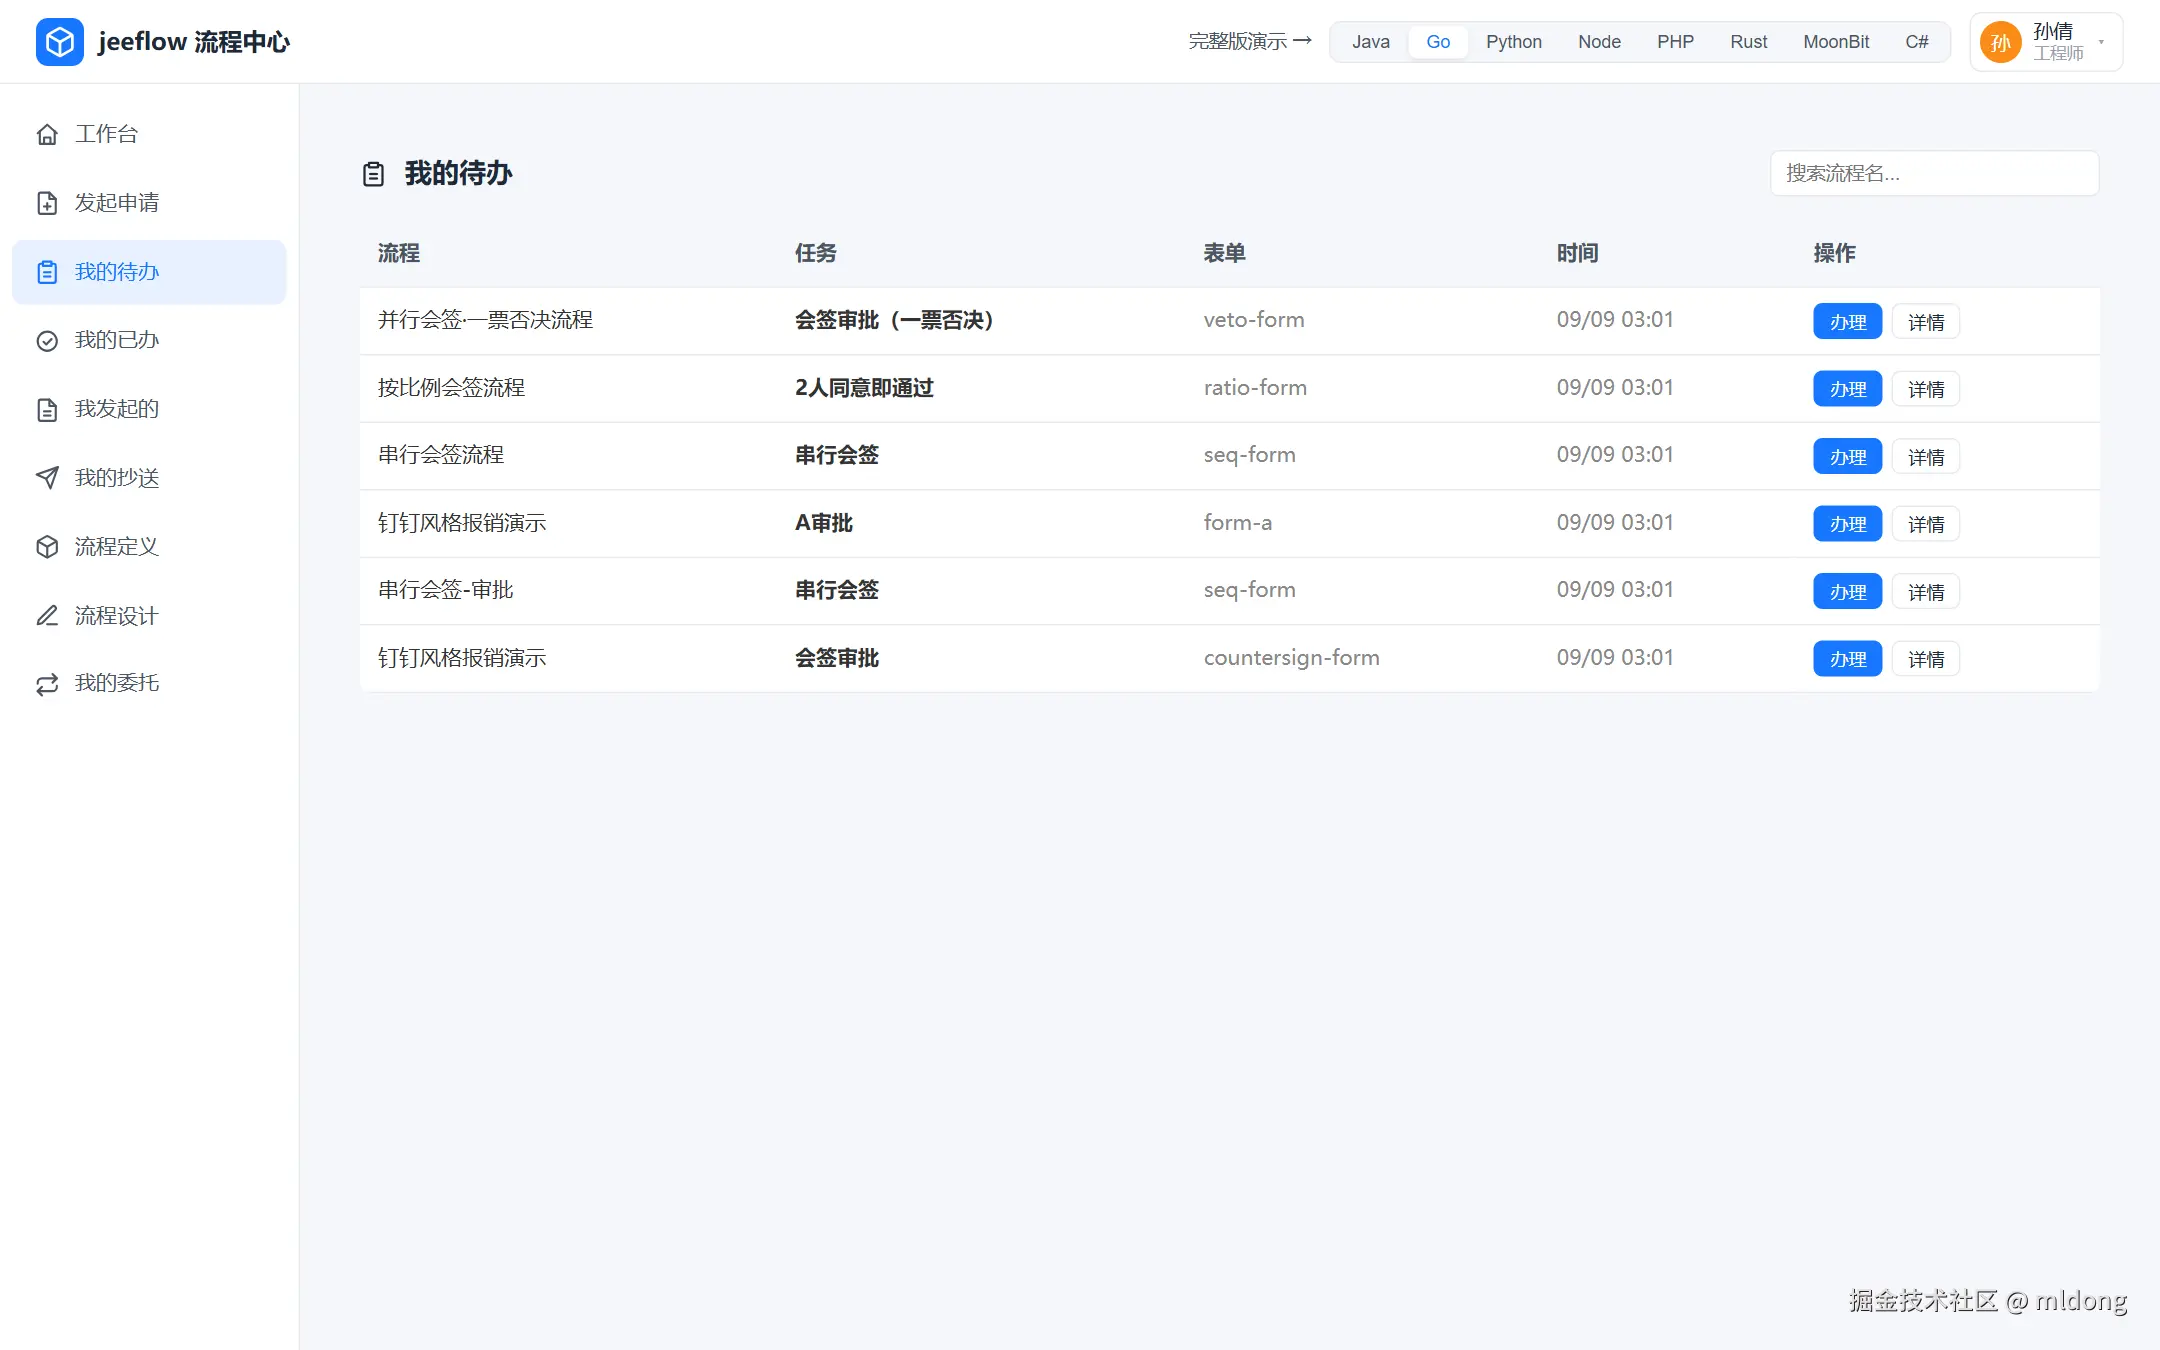Open 详情 for 串行会签-审批 row
Screen dimensions: 2160x1350
point(1926,592)
